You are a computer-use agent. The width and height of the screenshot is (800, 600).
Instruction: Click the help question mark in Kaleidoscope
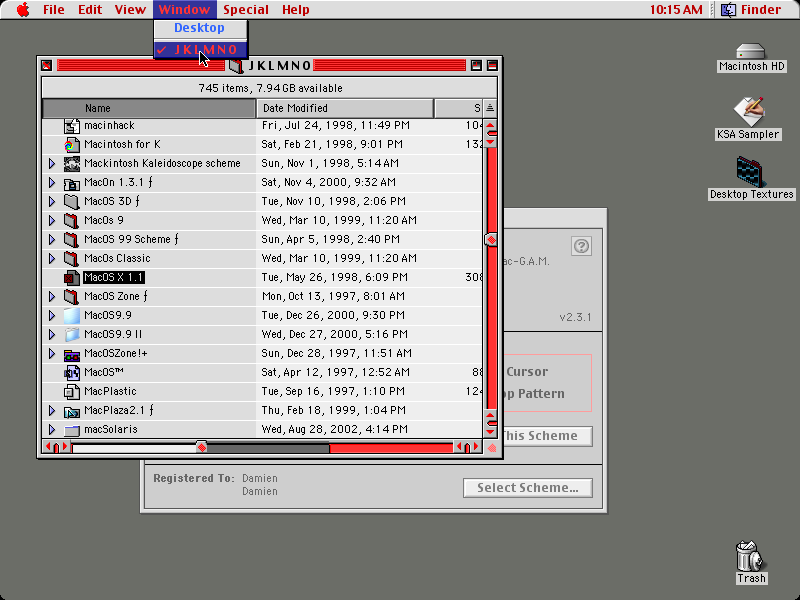(581, 246)
